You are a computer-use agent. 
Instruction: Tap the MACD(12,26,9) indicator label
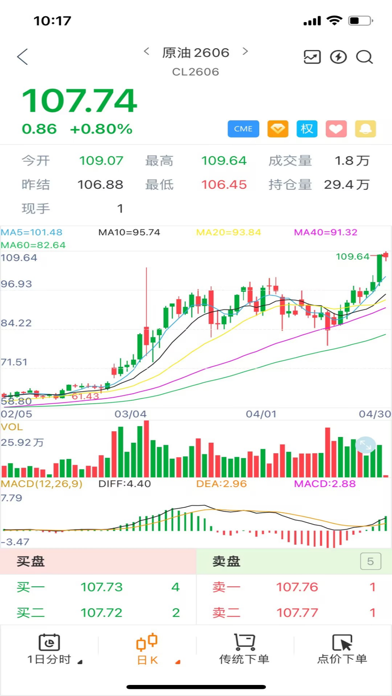point(42,484)
